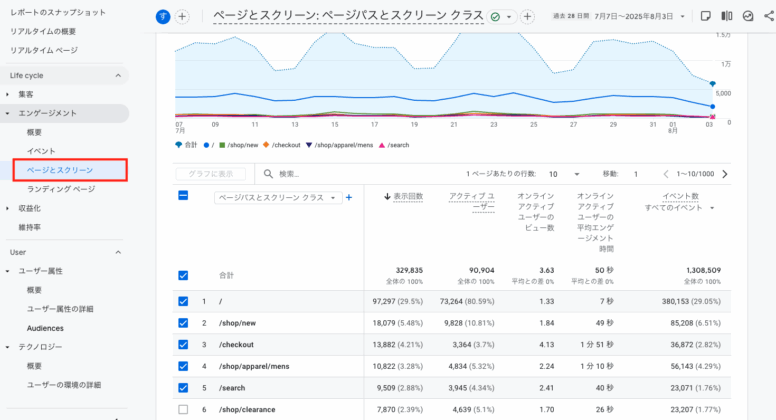Click the グラフに表示 button
The image size is (776, 420).
coord(210,174)
